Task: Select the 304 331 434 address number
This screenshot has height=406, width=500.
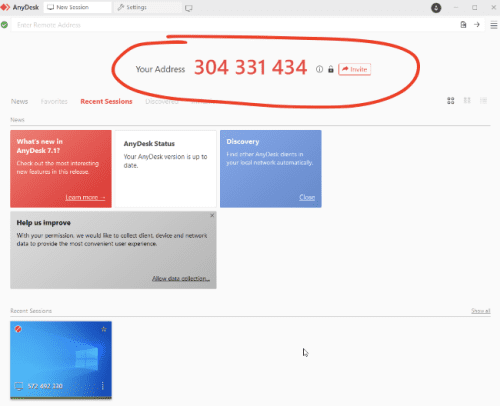Action: [x=250, y=67]
